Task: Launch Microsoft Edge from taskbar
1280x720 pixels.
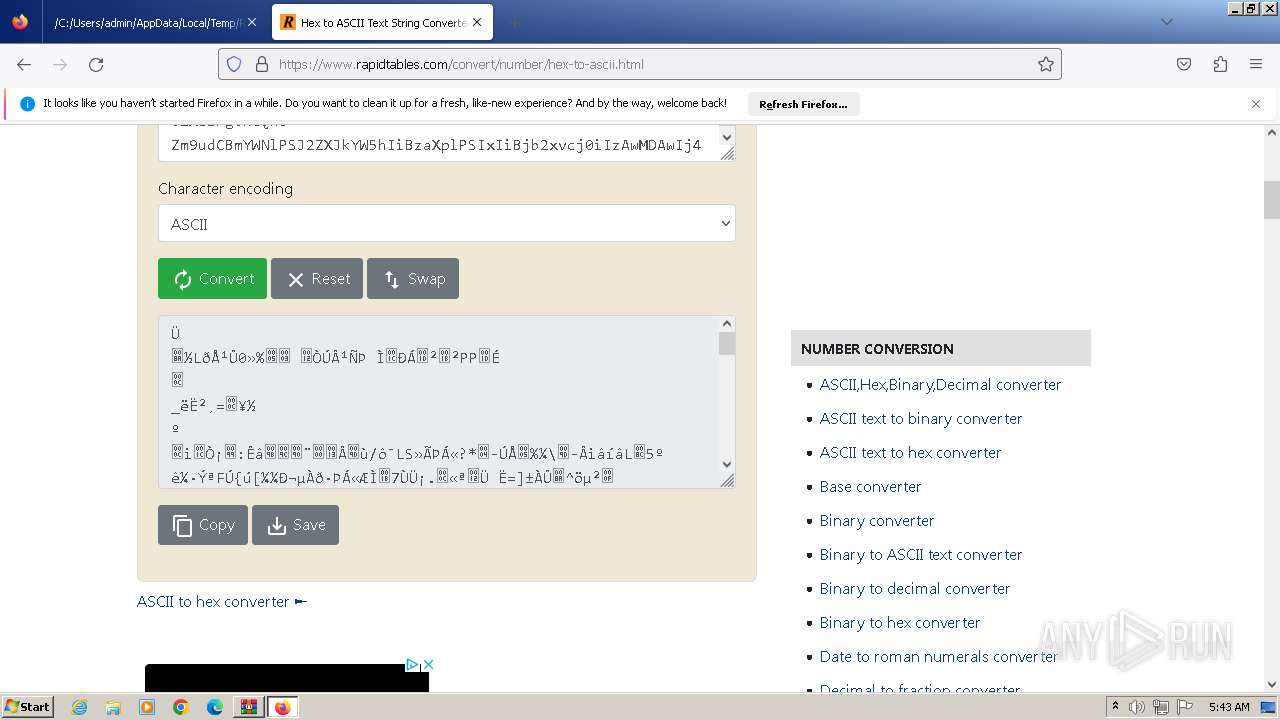Action: tap(215, 707)
